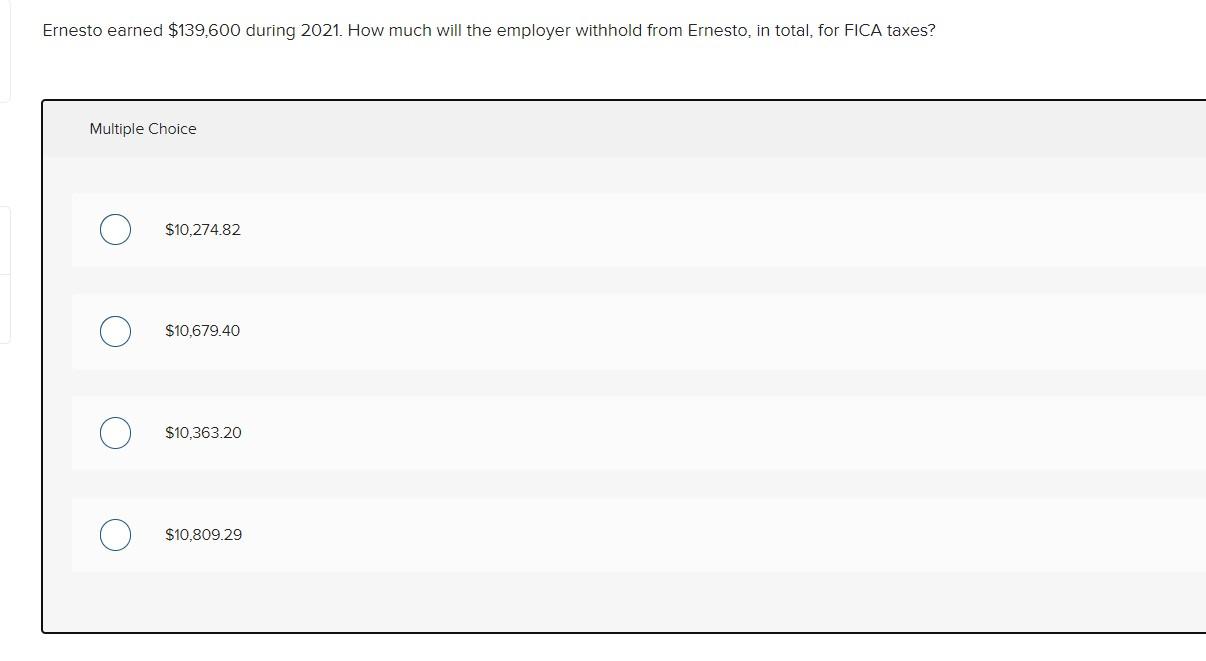Click the answer text $10,274.82
The width and height of the screenshot is (1206, 661).
click(202, 229)
